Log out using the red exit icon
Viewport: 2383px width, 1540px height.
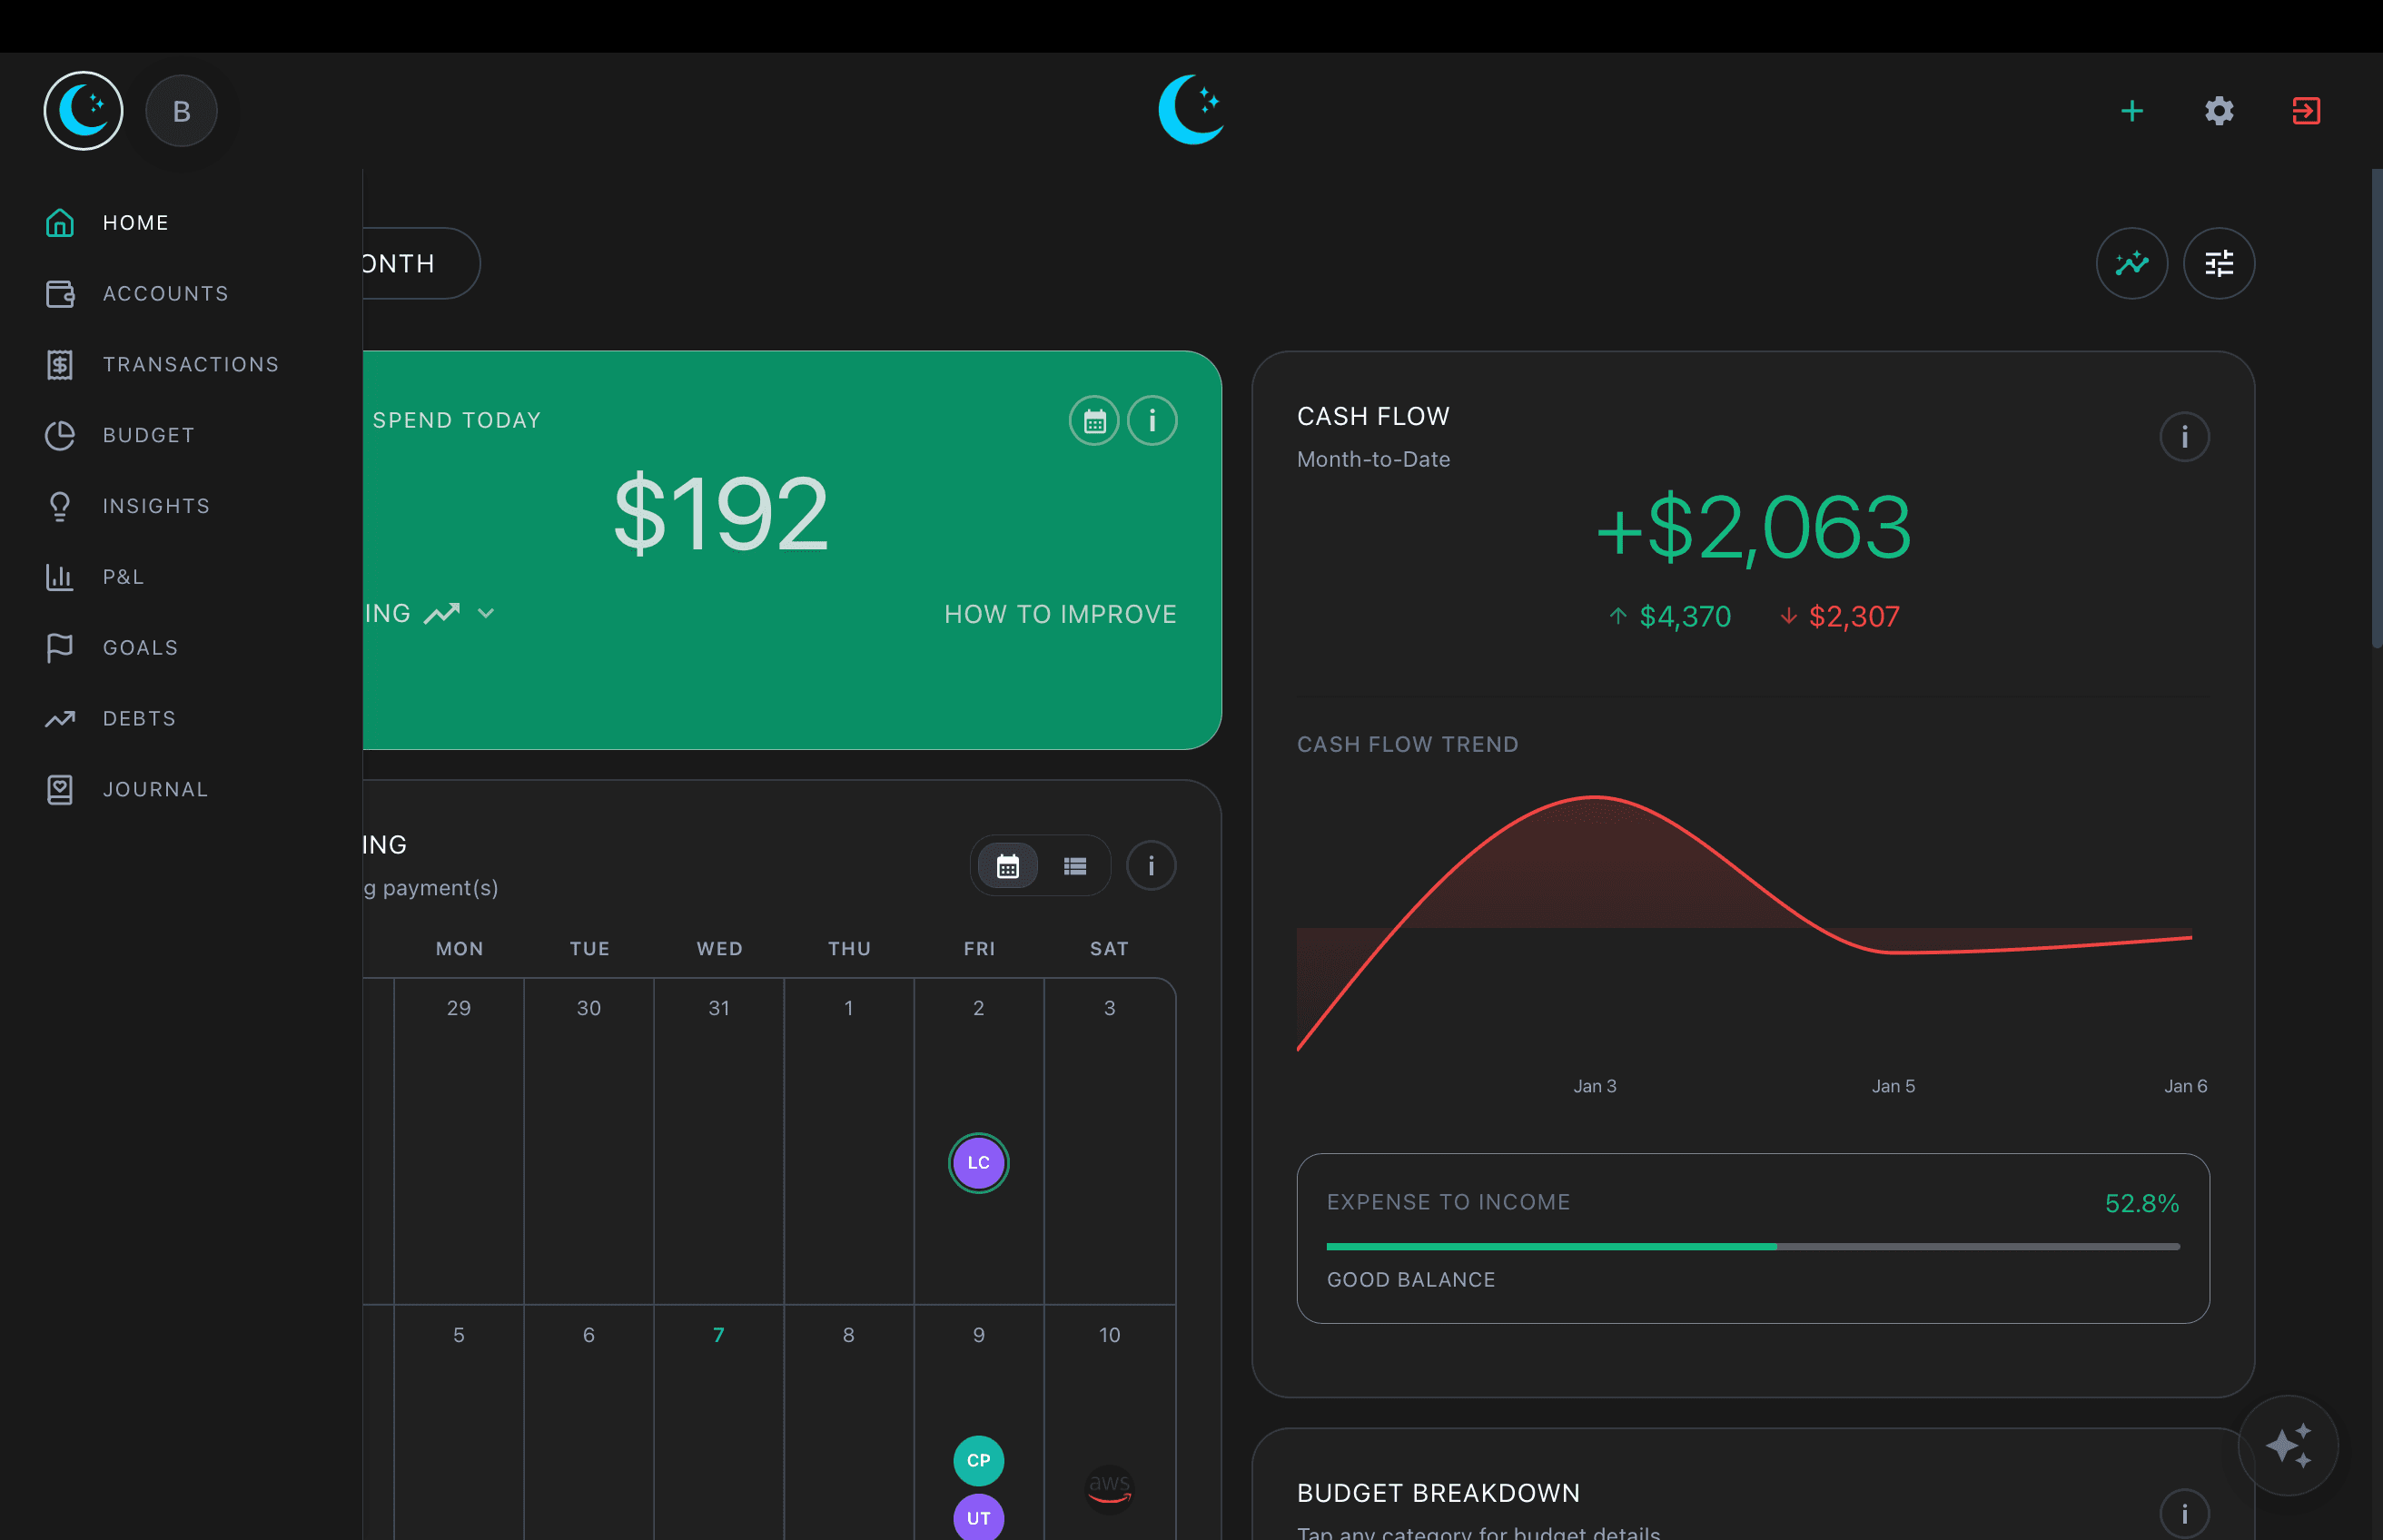pyautogui.click(x=2305, y=111)
